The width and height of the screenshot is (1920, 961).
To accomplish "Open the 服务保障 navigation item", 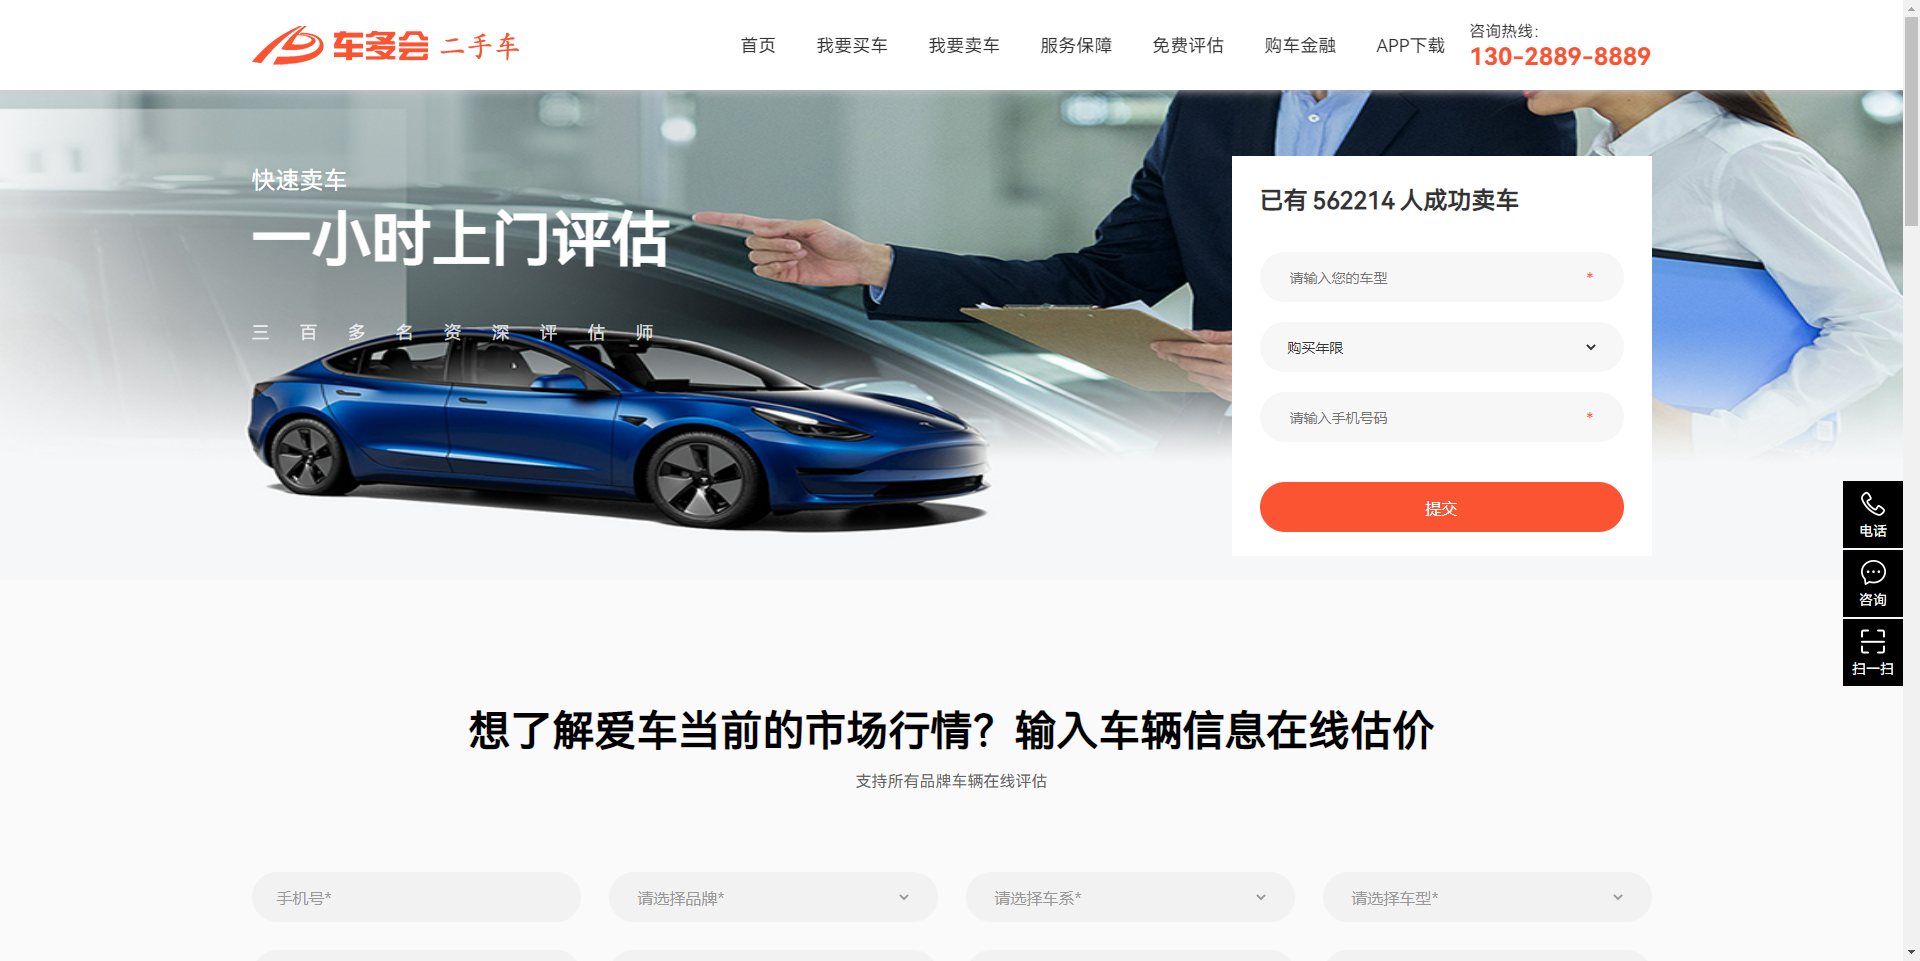I will click(x=1076, y=45).
